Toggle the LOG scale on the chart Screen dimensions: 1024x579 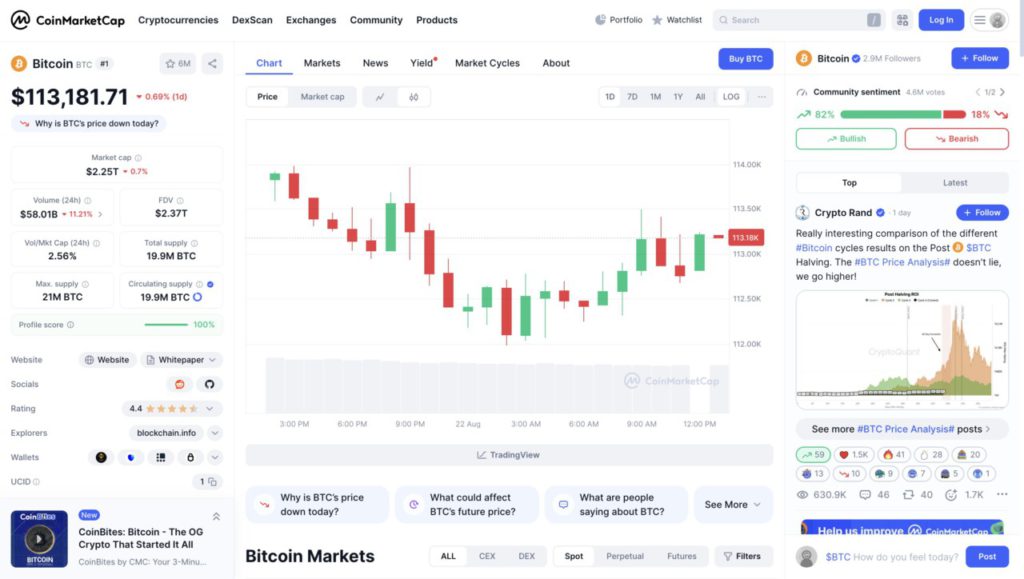731,95
